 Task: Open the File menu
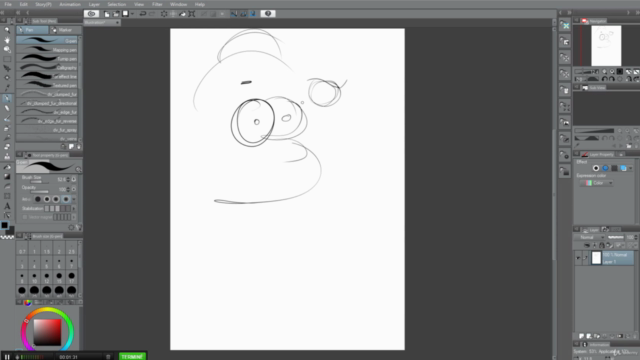8,4
